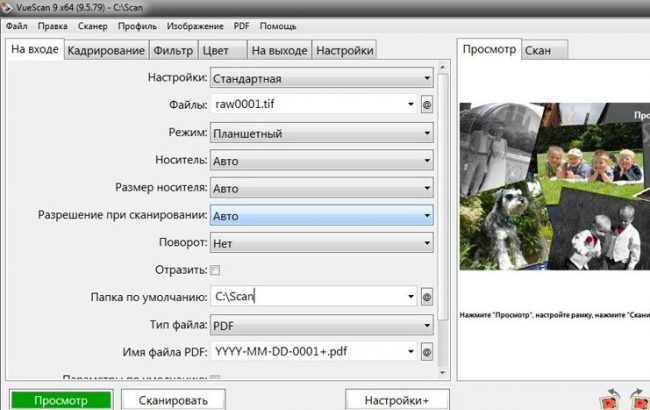Image resolution: width=650 pixels, height=410 pixels.
Task: Toggle the Отразить checkbox
Action: click(215, 270)
